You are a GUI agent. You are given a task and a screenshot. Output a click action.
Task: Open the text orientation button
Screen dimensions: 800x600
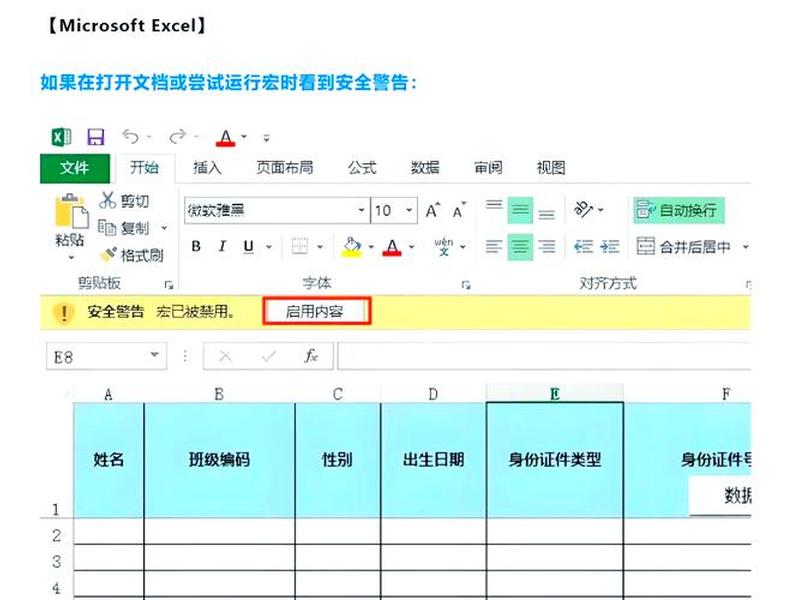pos(584,209)
